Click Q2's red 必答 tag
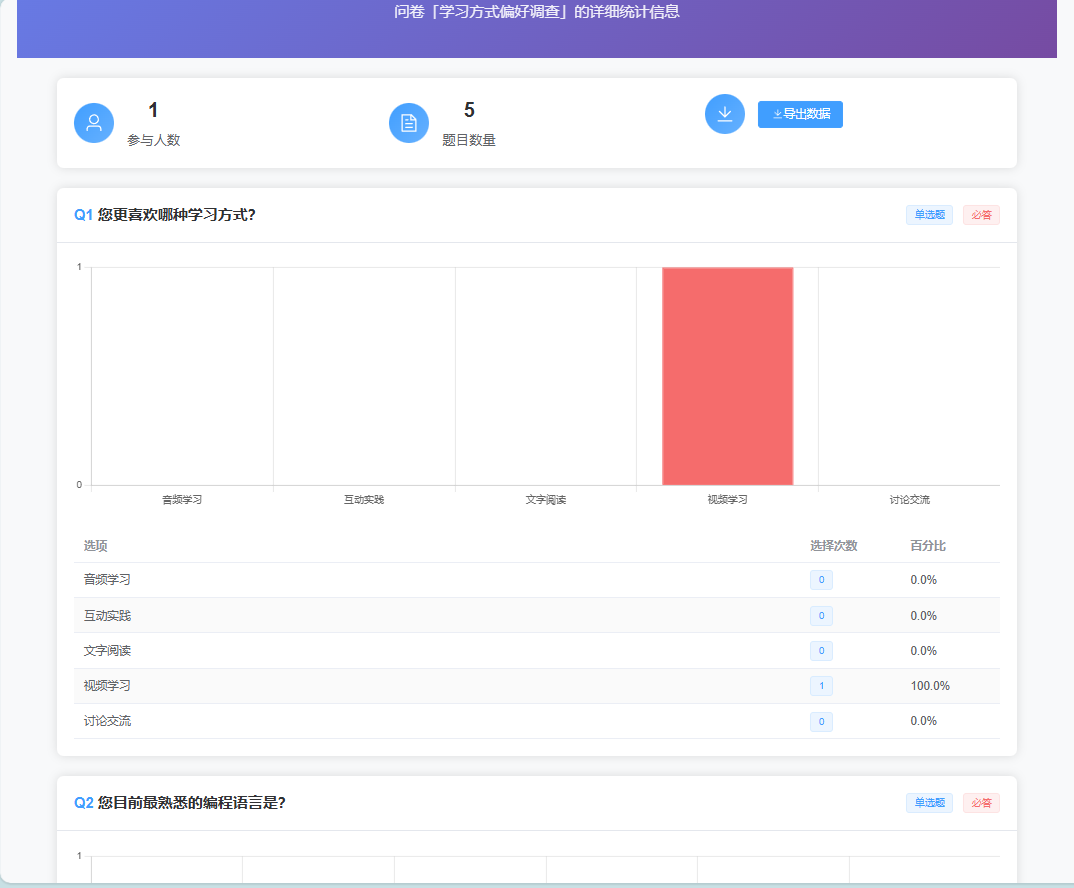The width and height of the screenshot is (1074, 888). pos(981,803)
